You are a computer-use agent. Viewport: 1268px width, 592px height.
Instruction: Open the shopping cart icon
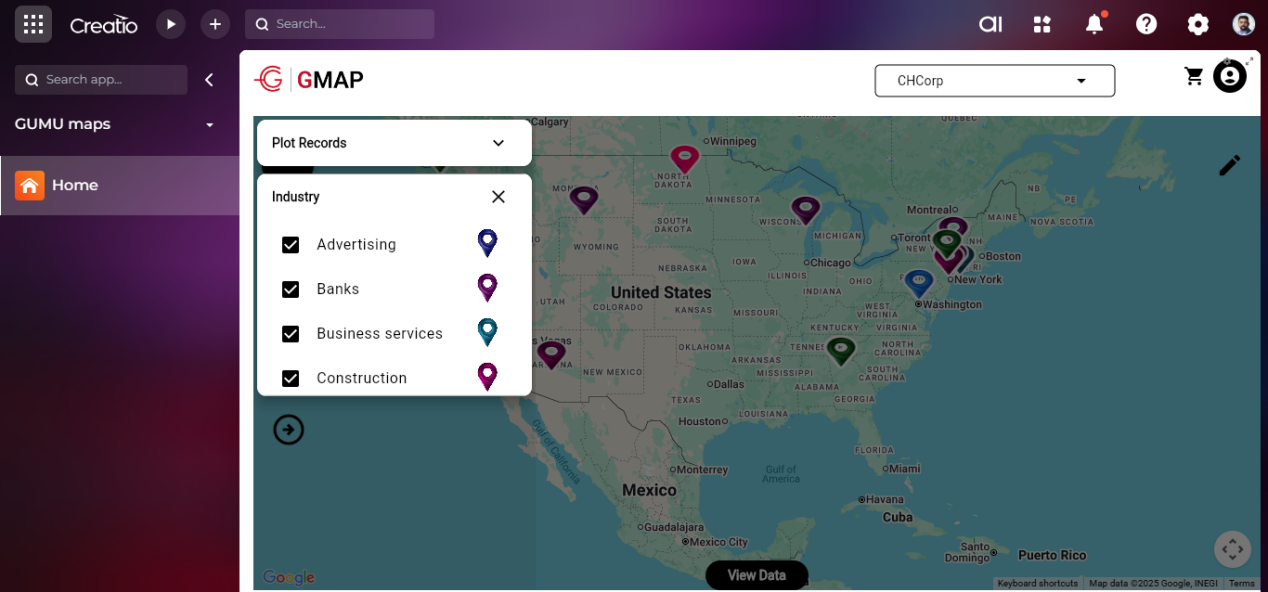[x=1193, y=77]
